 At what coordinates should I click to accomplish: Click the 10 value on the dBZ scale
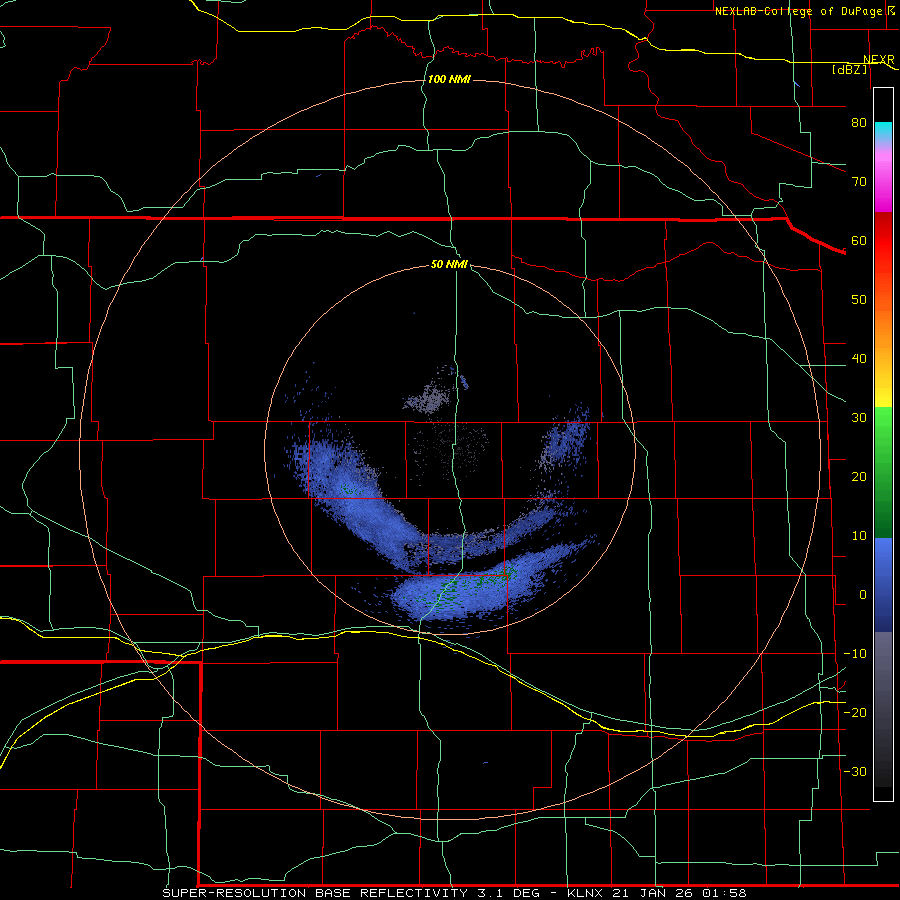(859, 536)
